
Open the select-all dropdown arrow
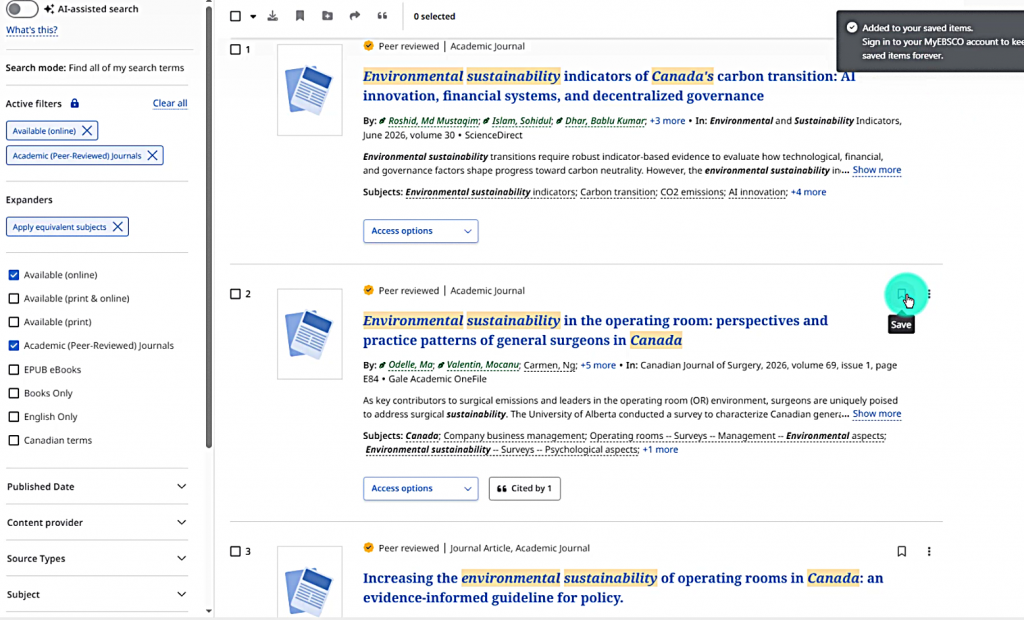253,16
